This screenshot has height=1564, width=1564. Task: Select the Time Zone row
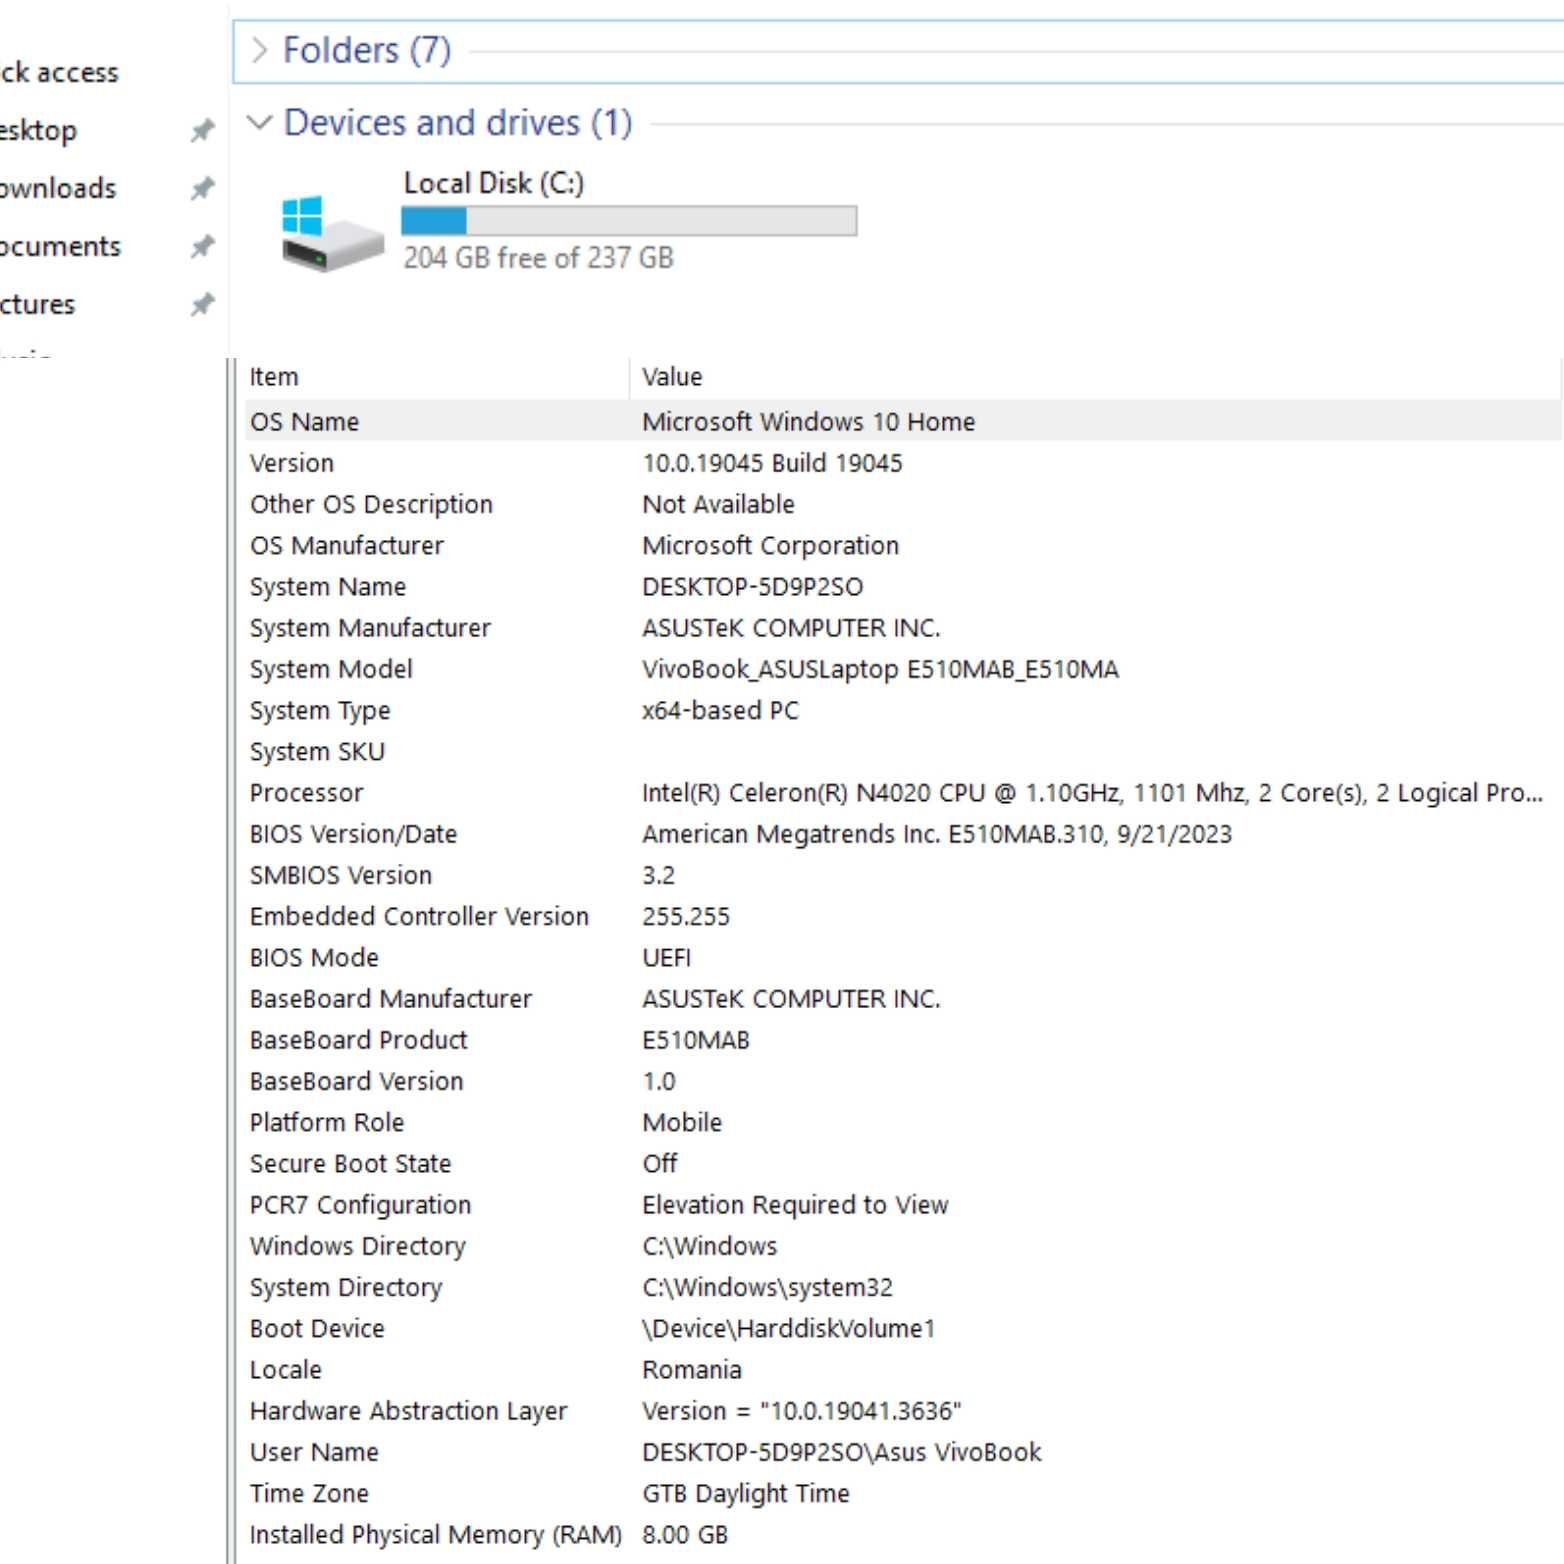click(903, 1493)
